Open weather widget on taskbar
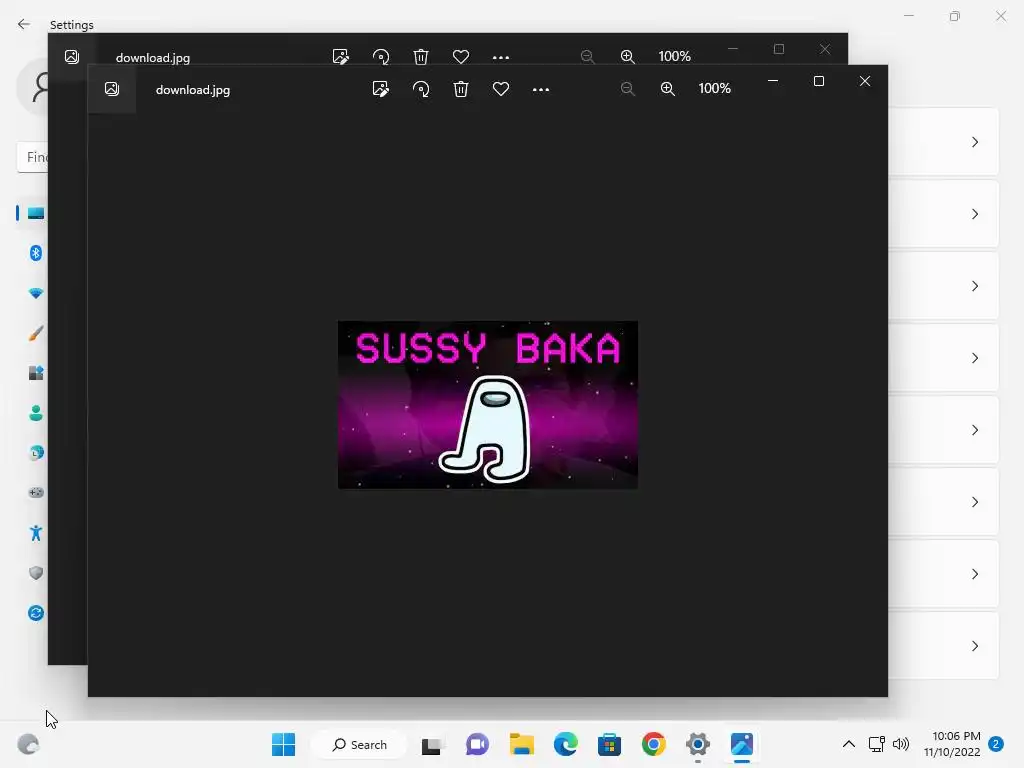Viewport: 1024px width, 768px height. point(28,744)
